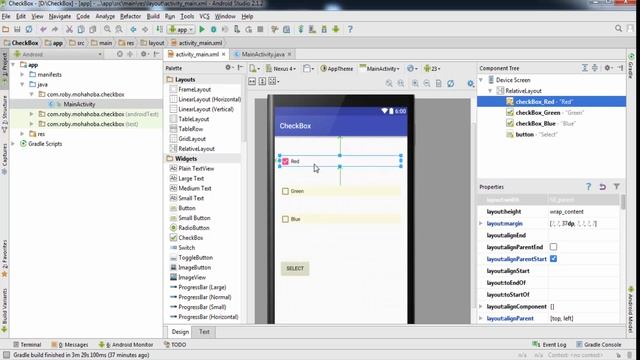Open Project panel settings gear
The image size is (640, 360).
(144, 54)
